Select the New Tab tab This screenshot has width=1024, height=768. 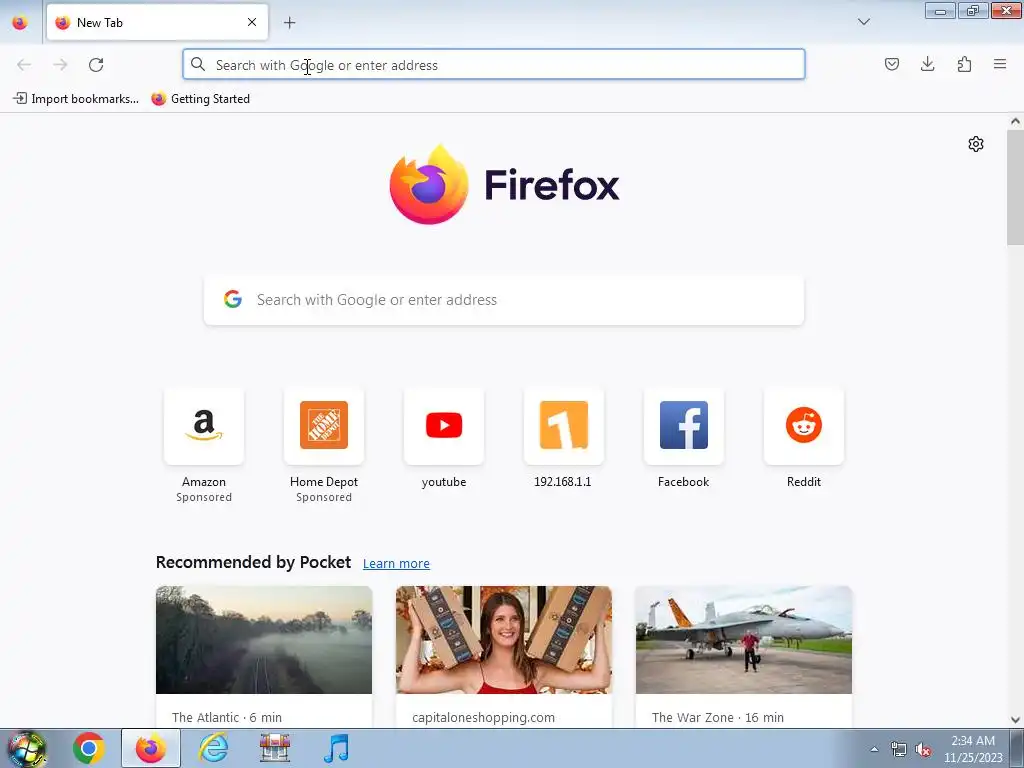point(157,23)
